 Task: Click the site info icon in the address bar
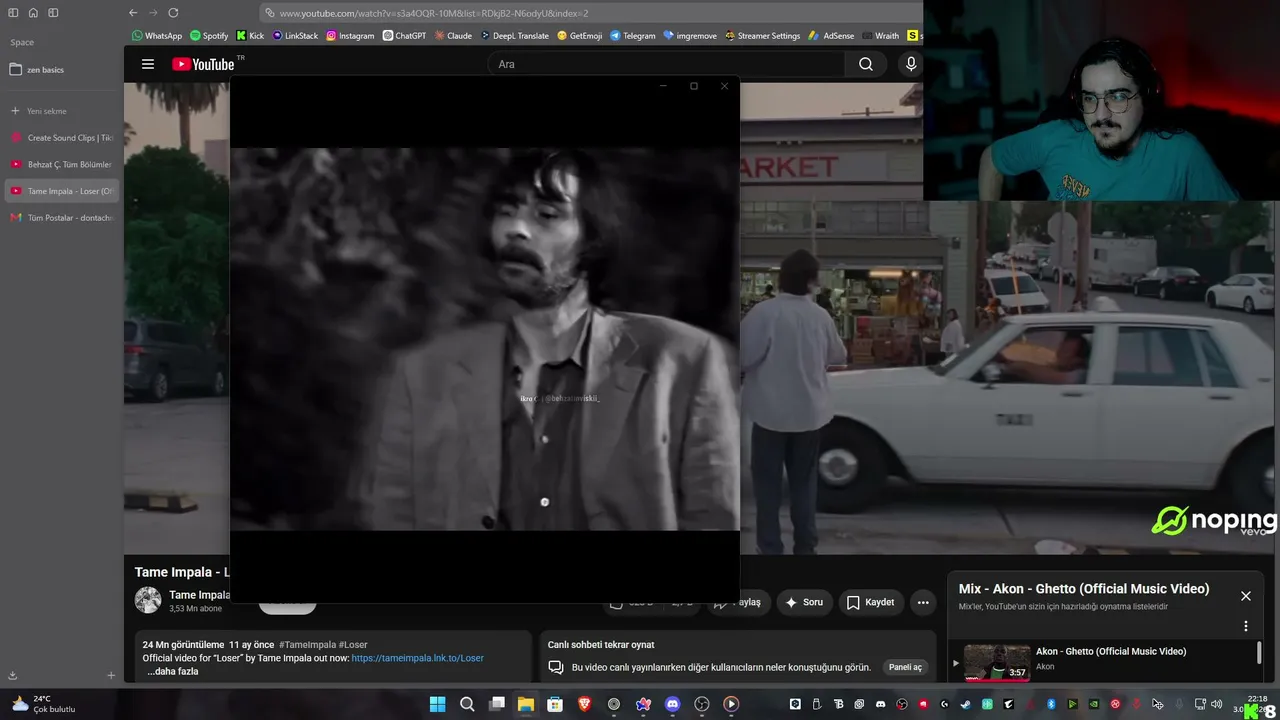pos(270,13)
